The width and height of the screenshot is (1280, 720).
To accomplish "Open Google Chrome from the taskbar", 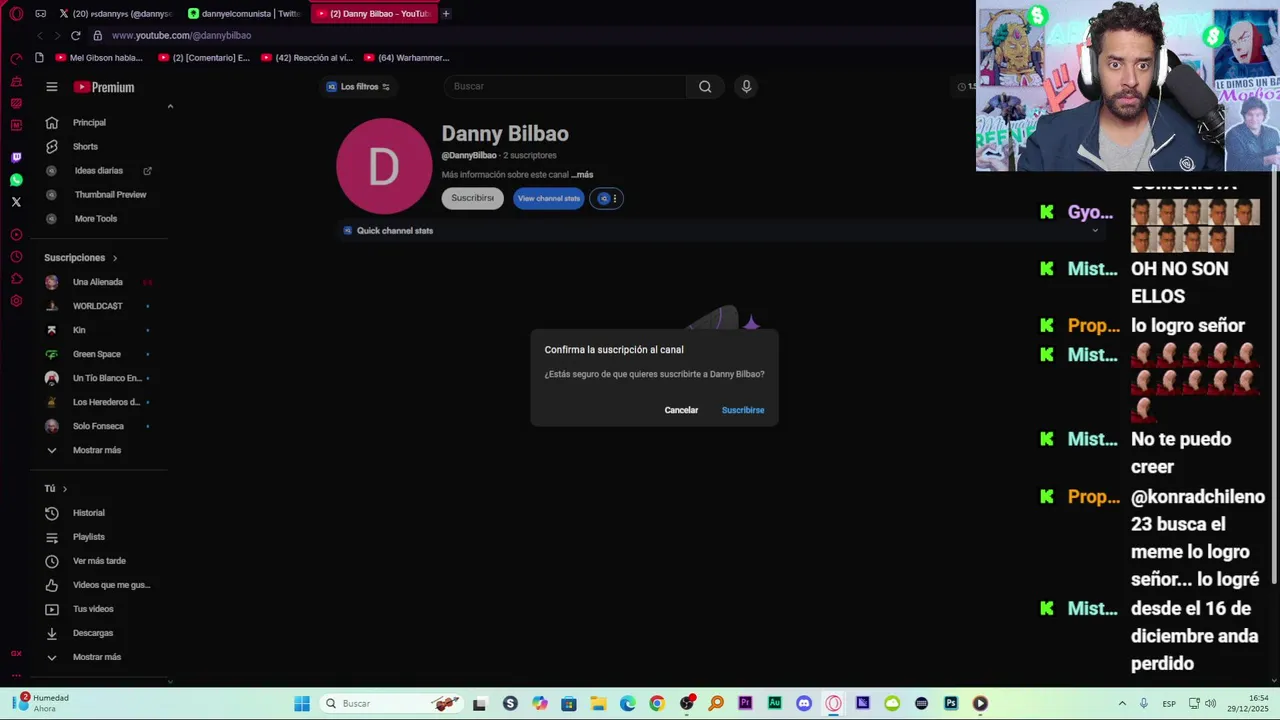I will point(657,703).
